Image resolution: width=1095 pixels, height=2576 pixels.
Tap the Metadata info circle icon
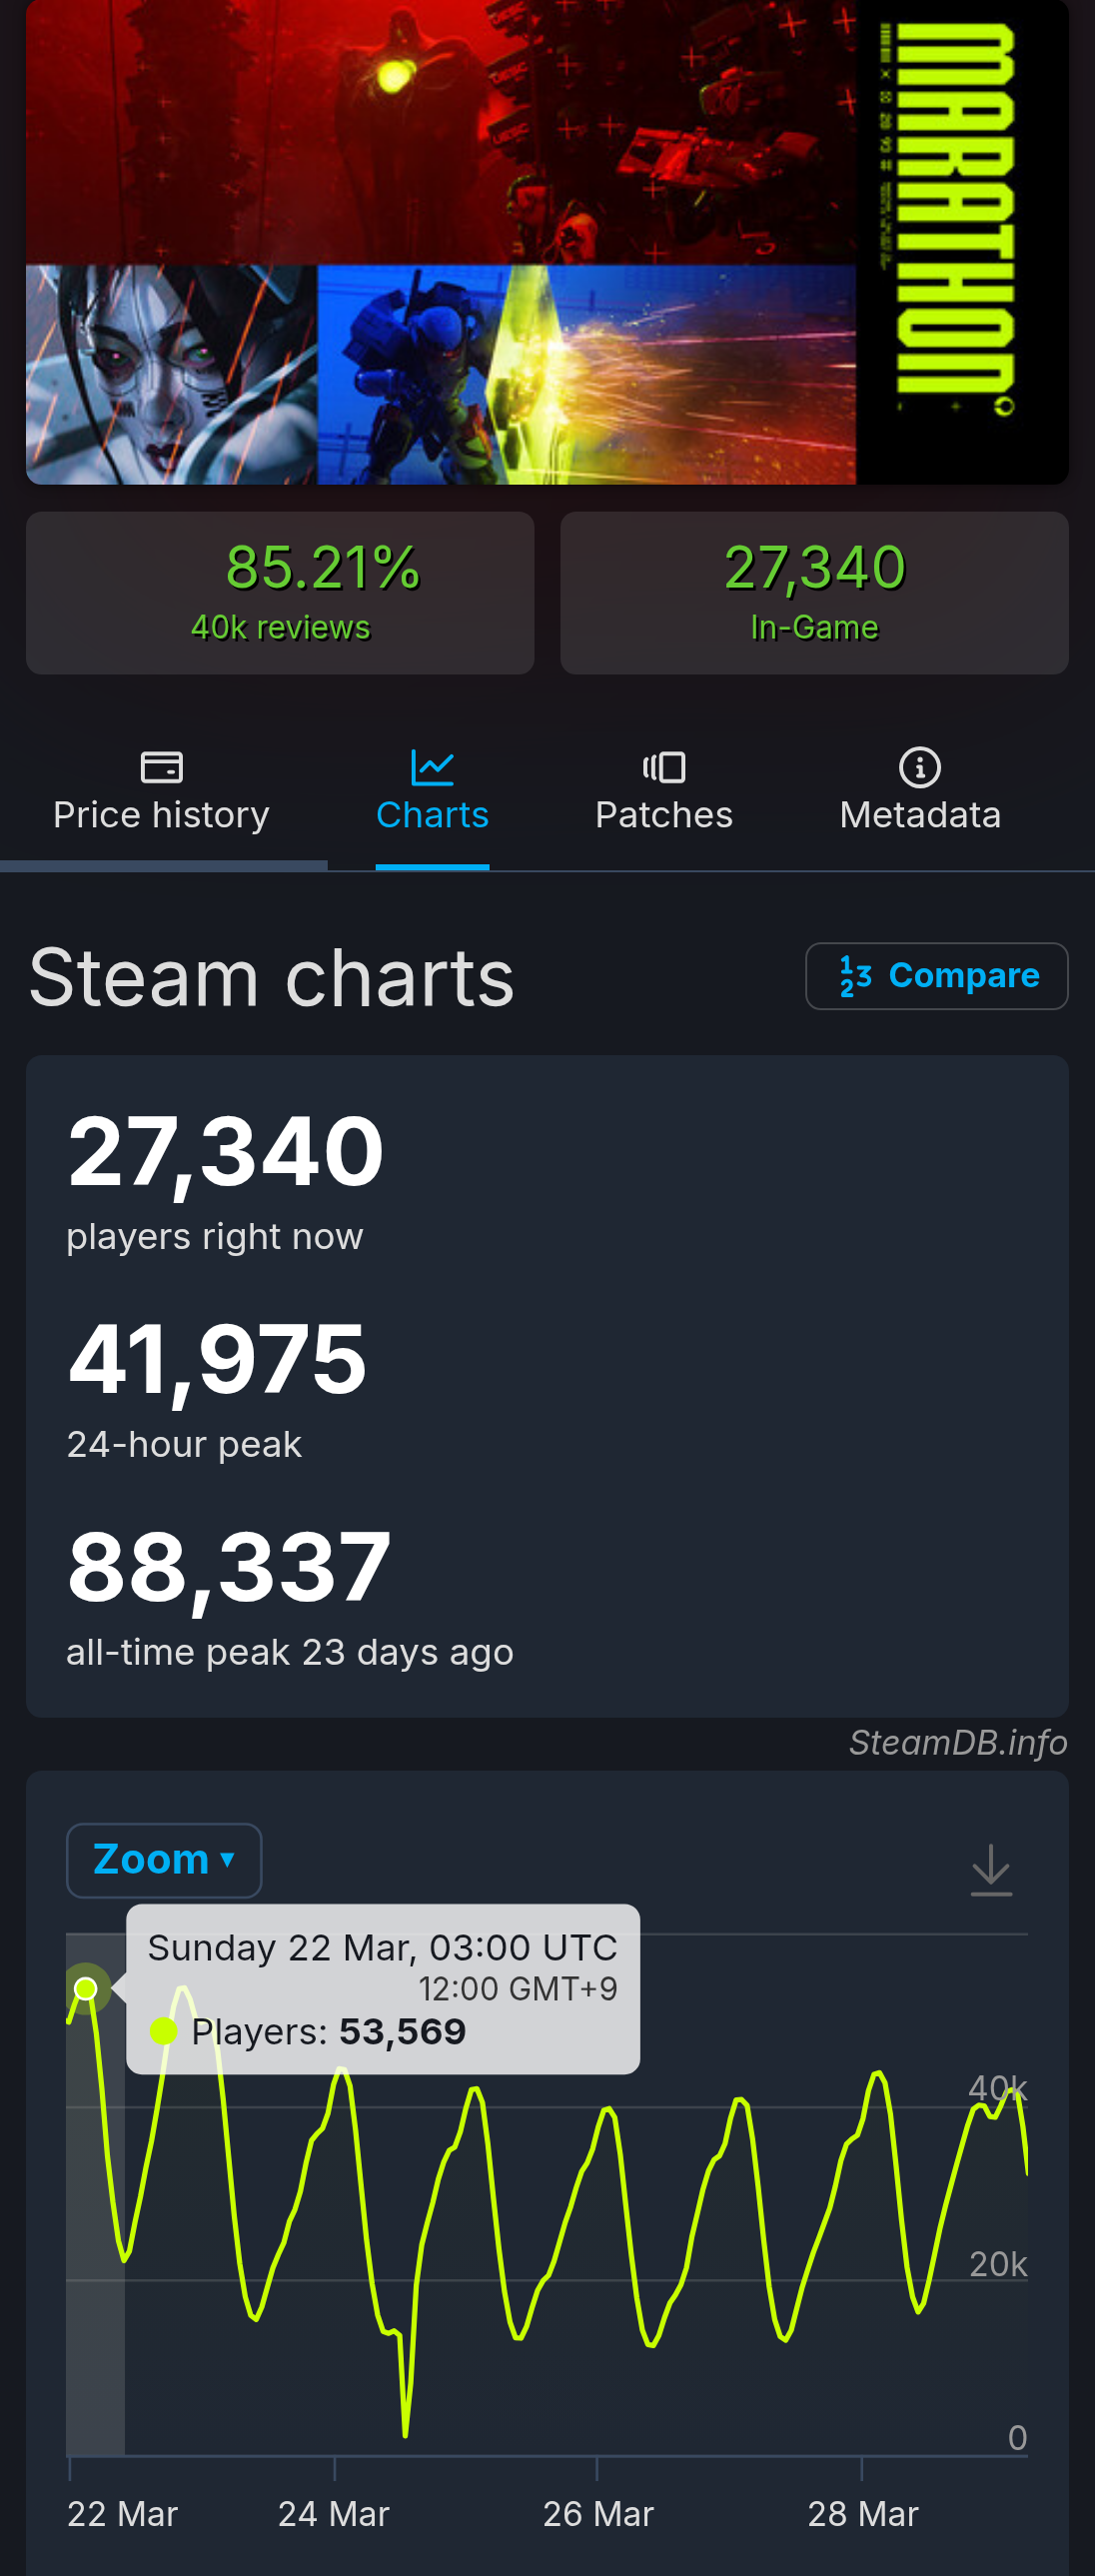(x=919, y=767)
